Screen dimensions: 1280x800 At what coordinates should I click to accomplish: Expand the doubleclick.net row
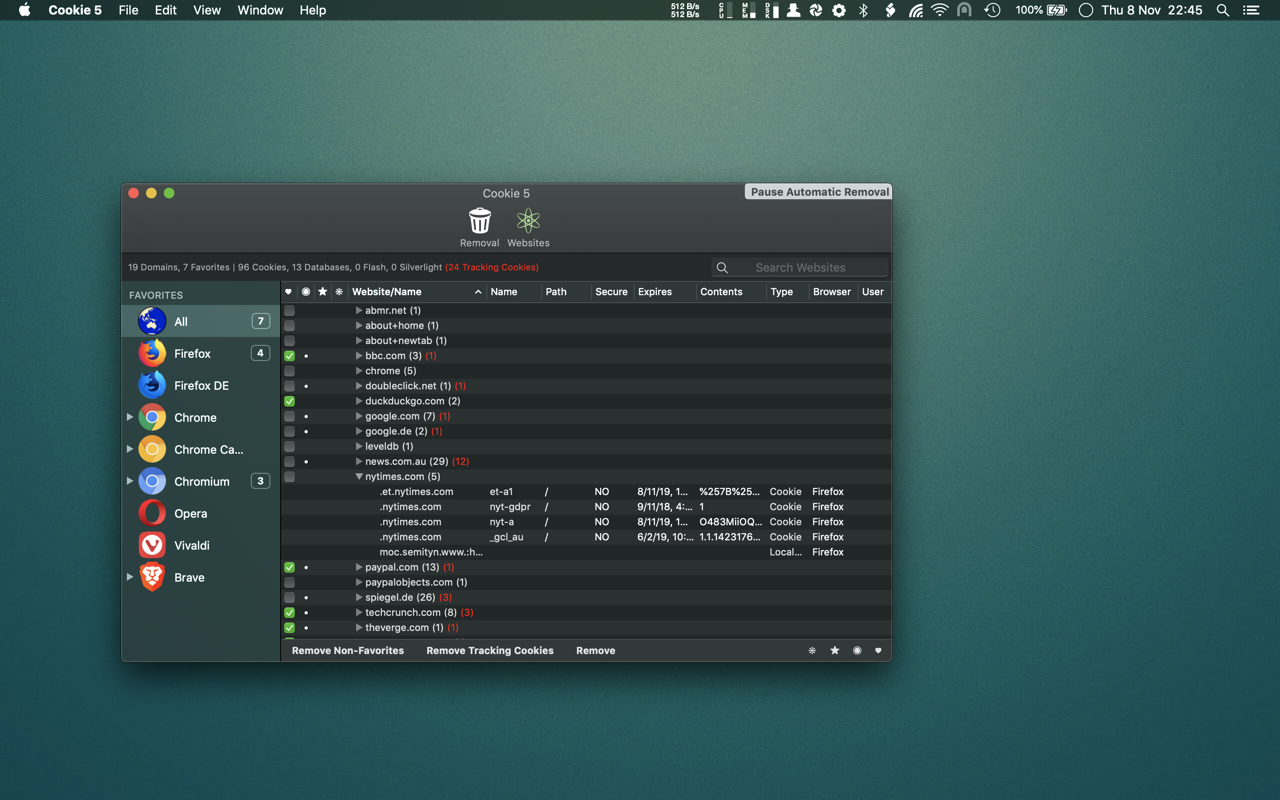359,386
